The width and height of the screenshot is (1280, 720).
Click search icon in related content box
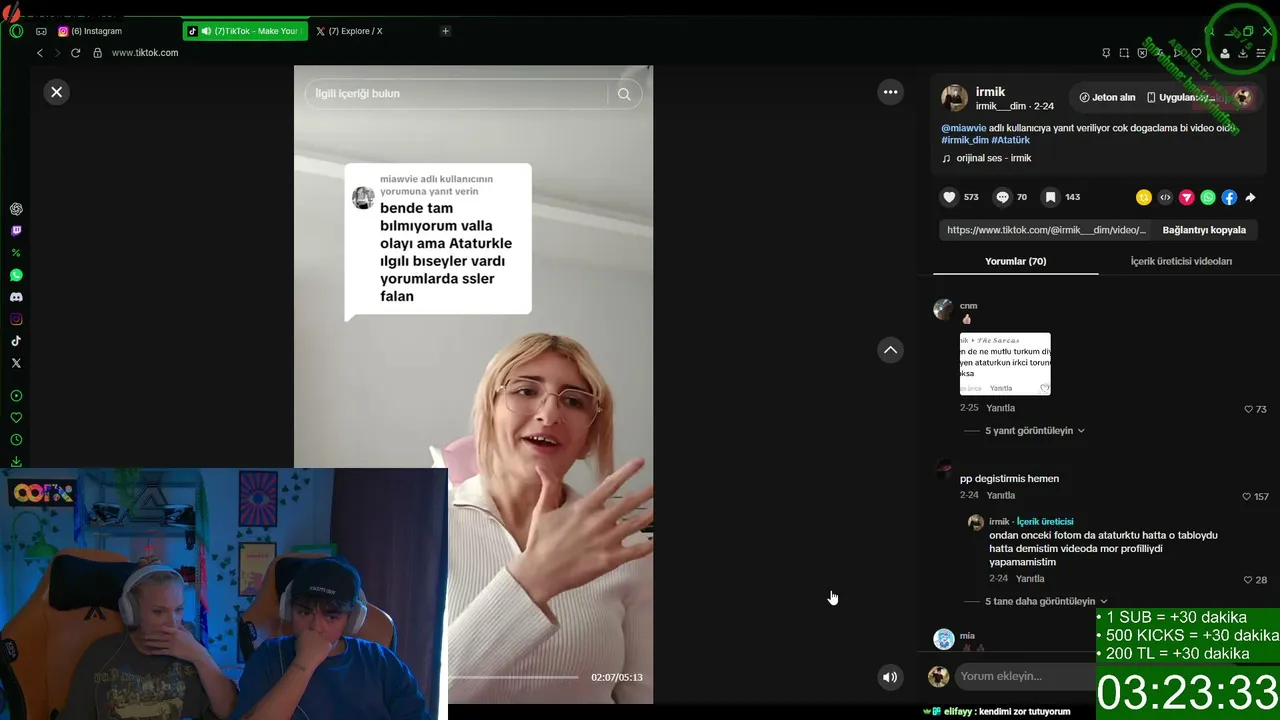pos(624,94)
